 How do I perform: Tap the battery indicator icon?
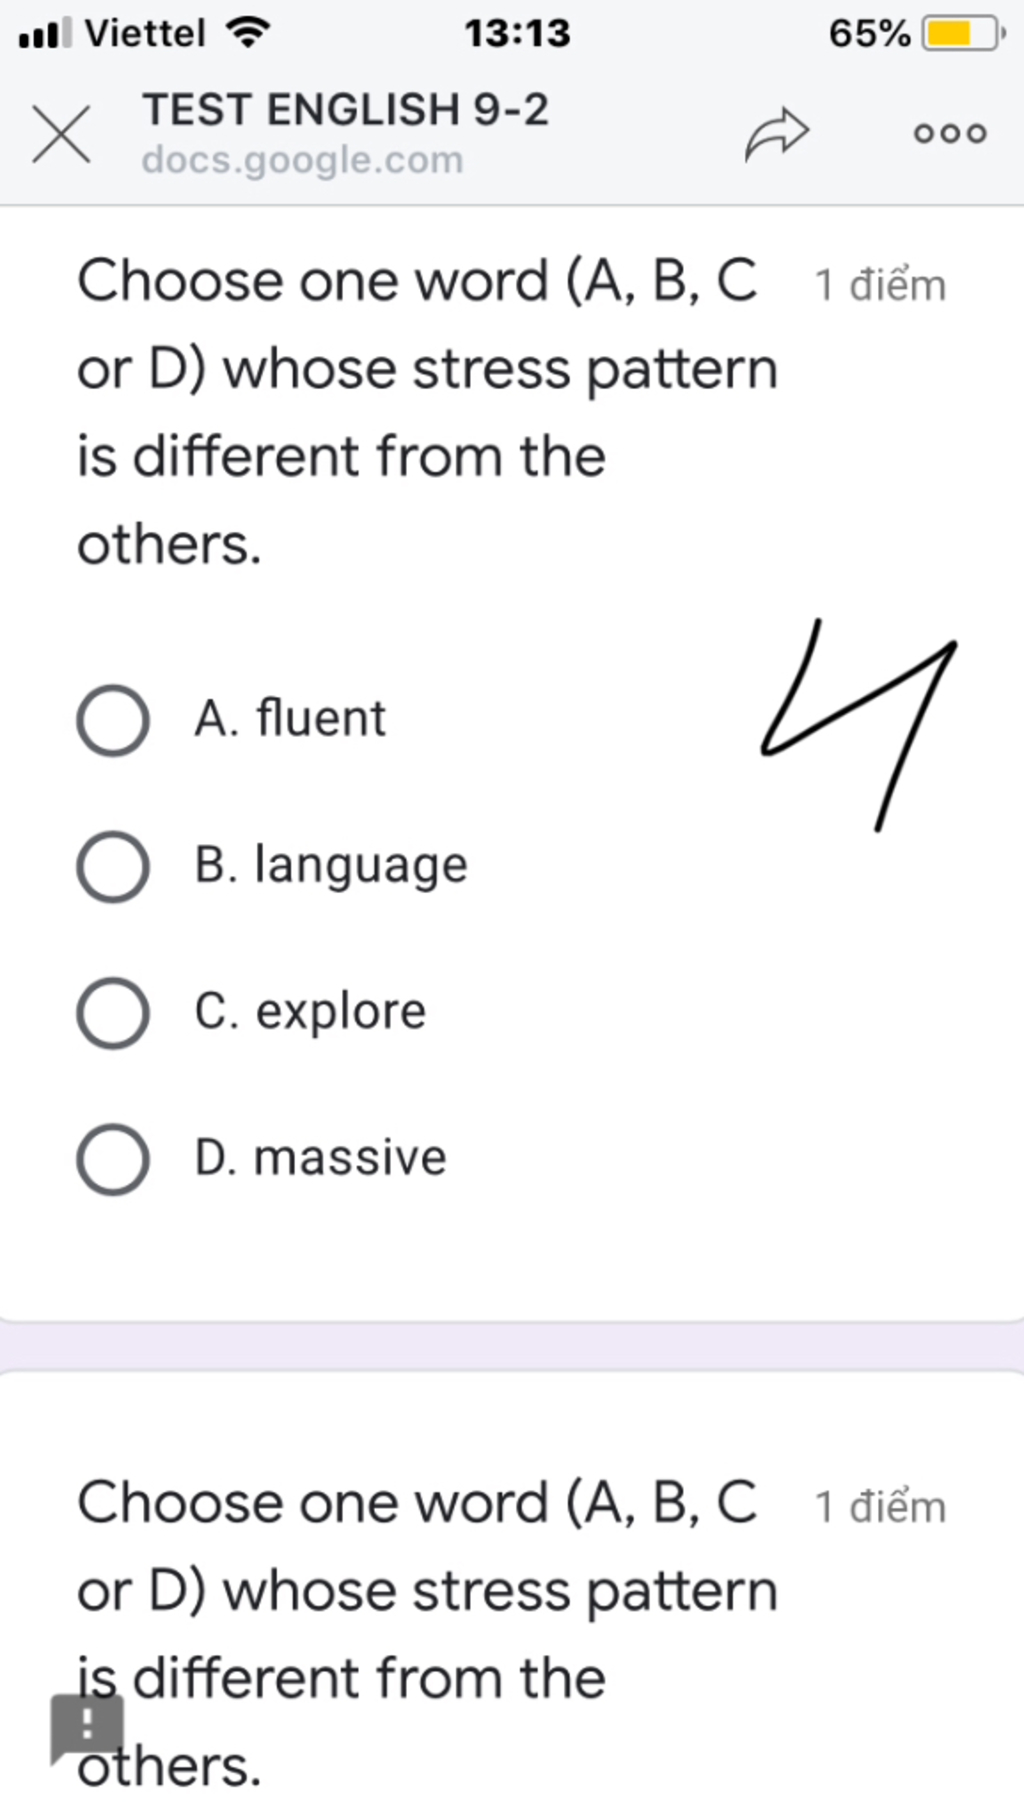click(x=962, y=34)
